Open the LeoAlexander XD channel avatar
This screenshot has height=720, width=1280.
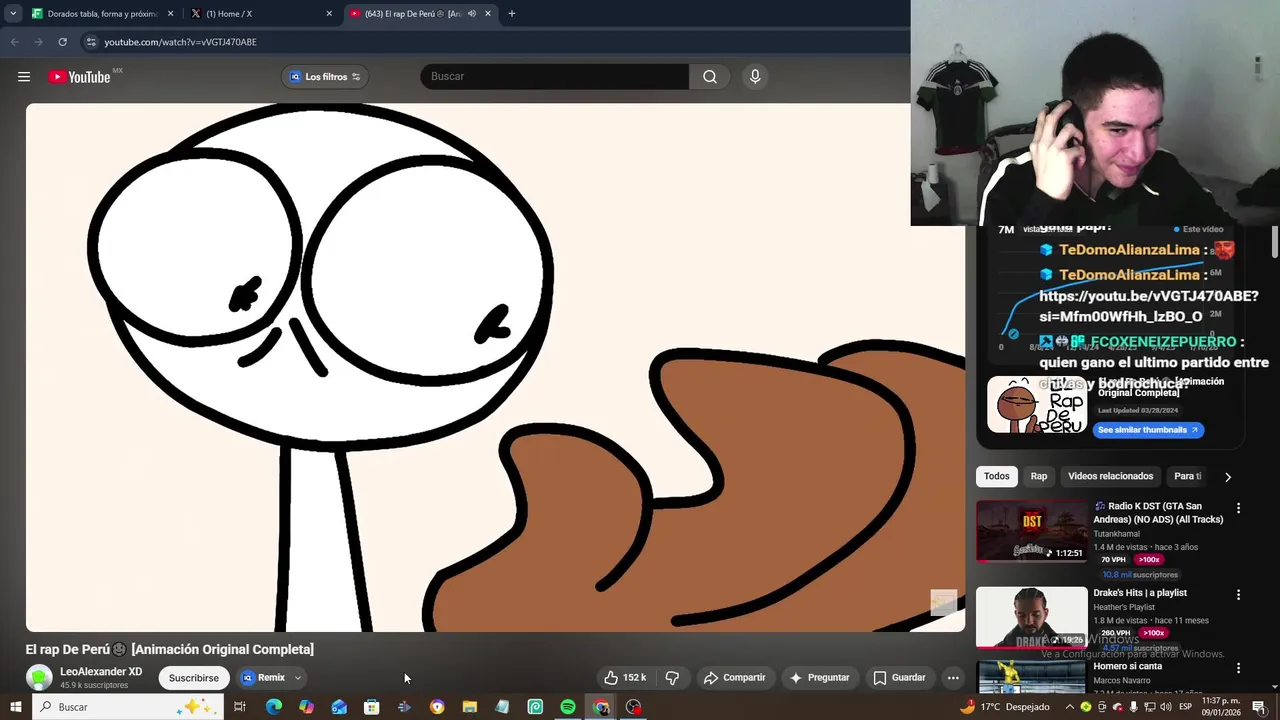(x=39, y=677)
